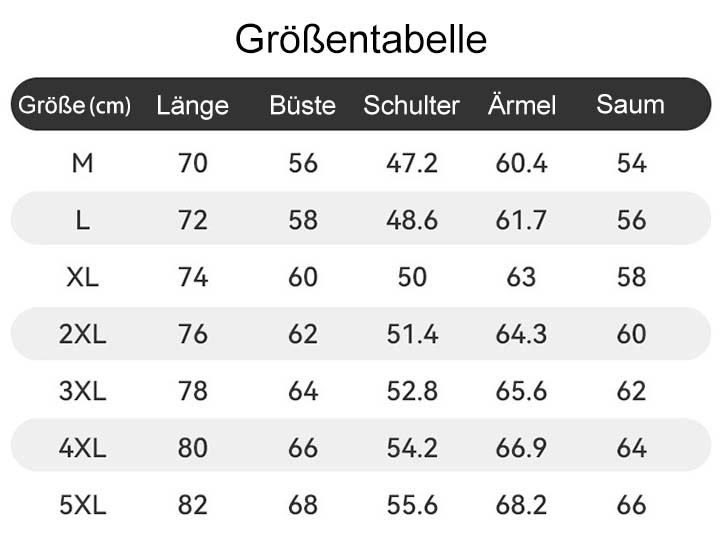Click the 2XL size row label

[82, 334]
